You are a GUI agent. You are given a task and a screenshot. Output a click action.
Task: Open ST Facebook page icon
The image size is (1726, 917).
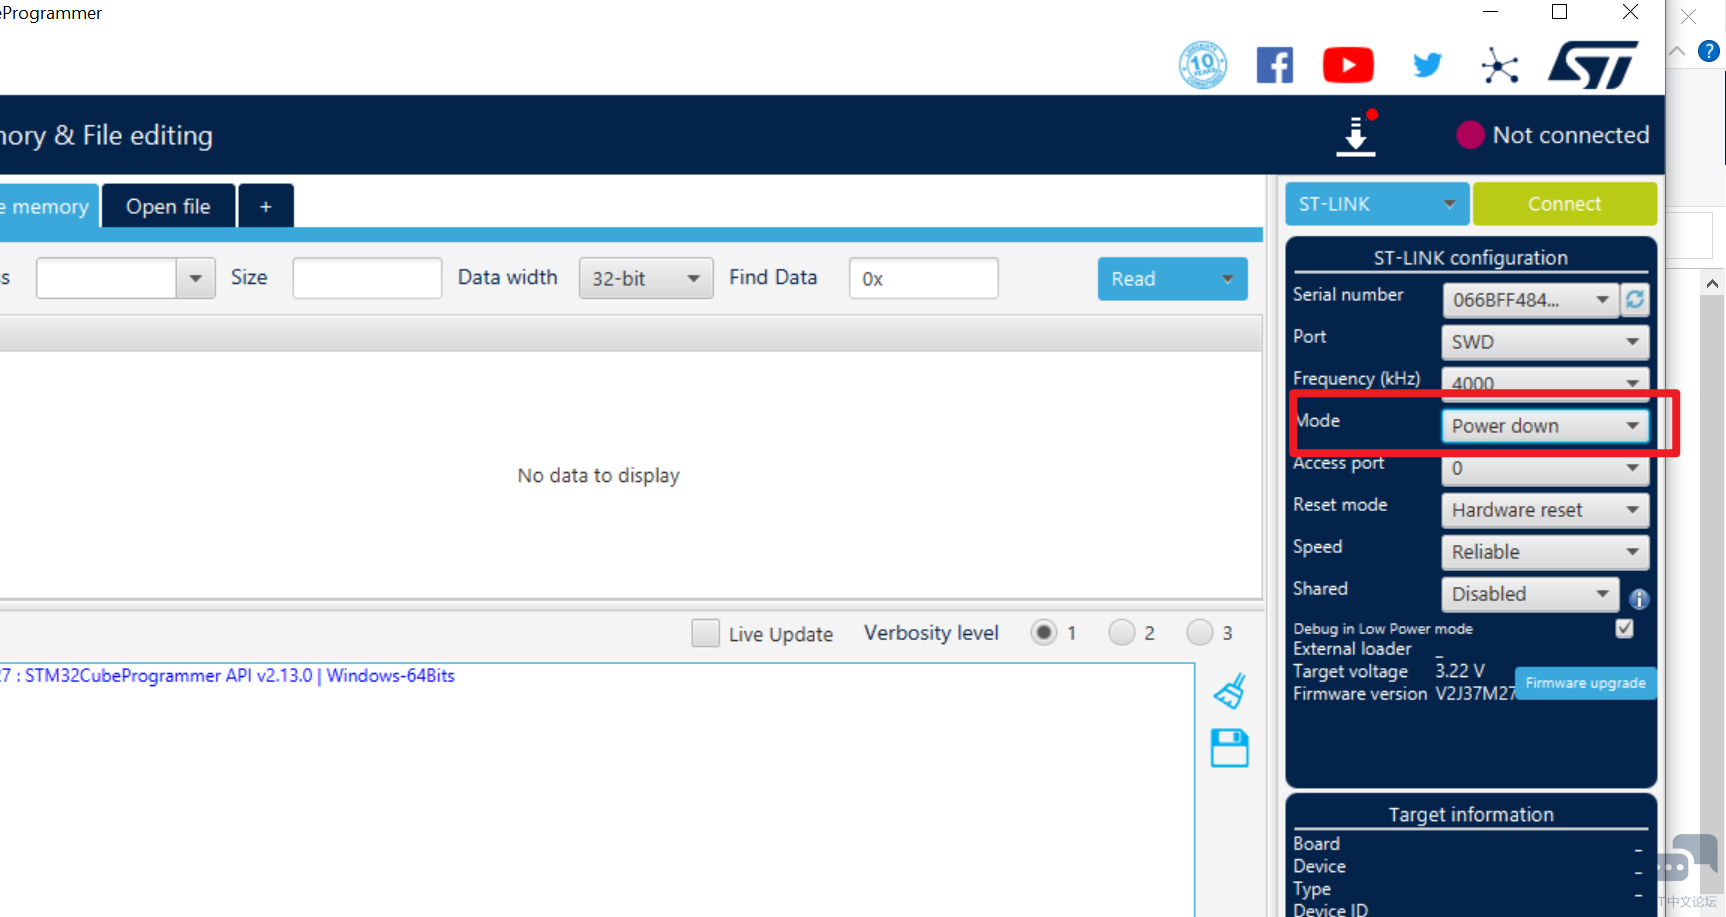point(1275,65)
